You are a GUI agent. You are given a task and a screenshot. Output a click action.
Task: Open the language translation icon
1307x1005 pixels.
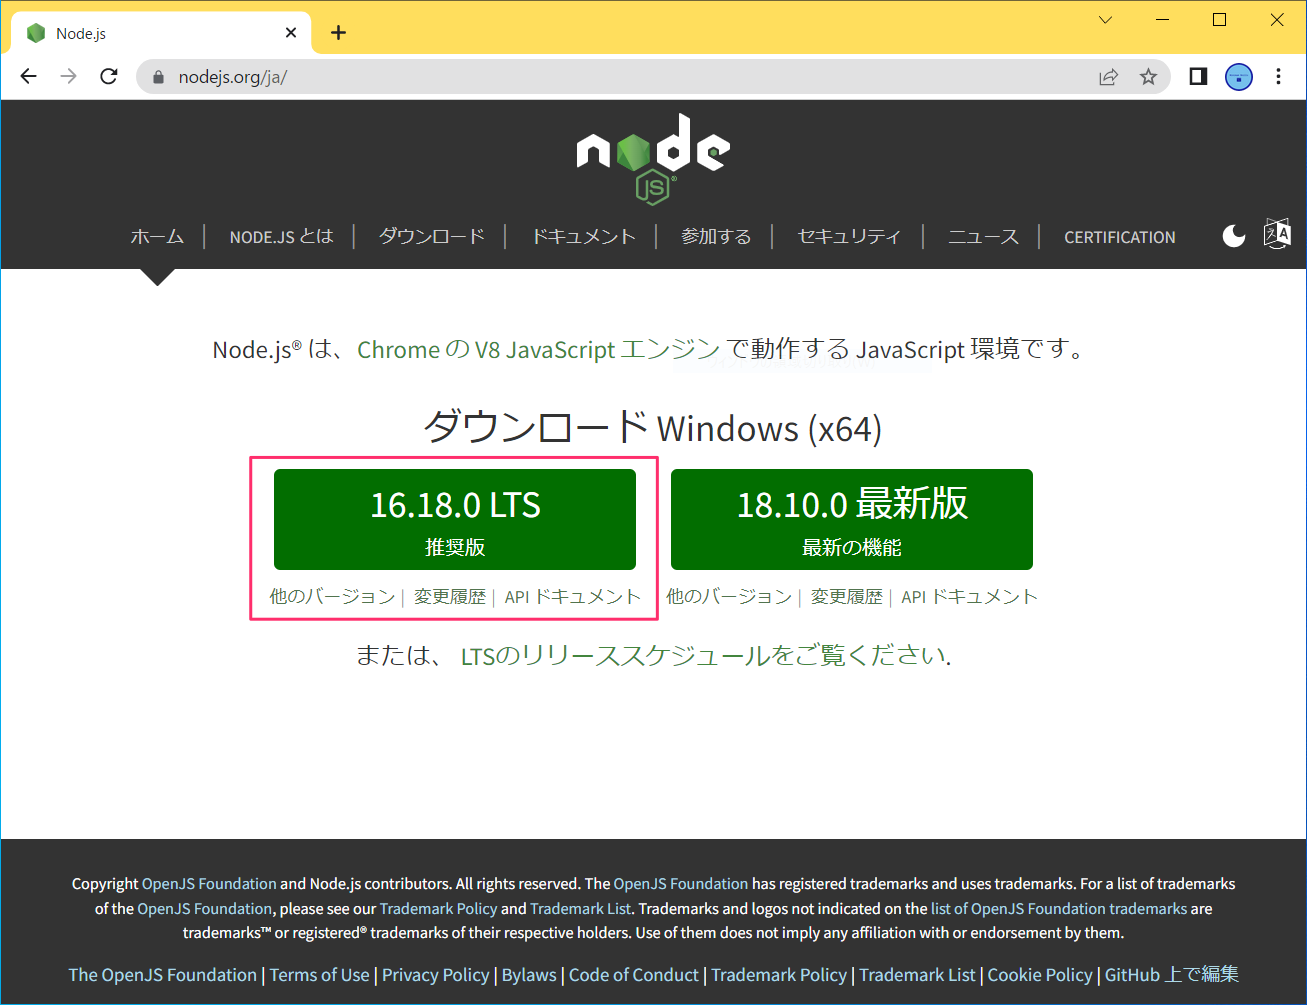(x=1277, y=234)
